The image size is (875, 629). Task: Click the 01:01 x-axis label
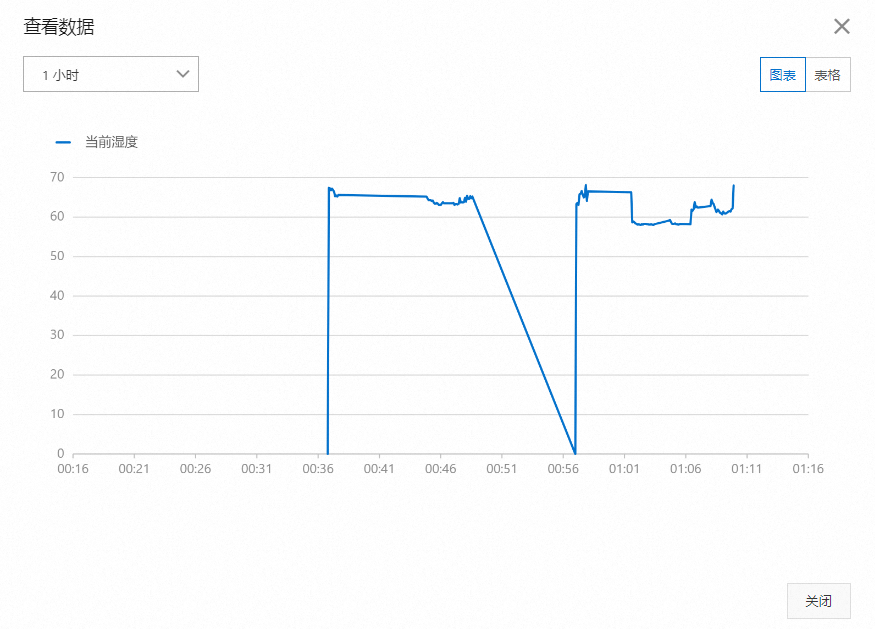tap(624, 468)
